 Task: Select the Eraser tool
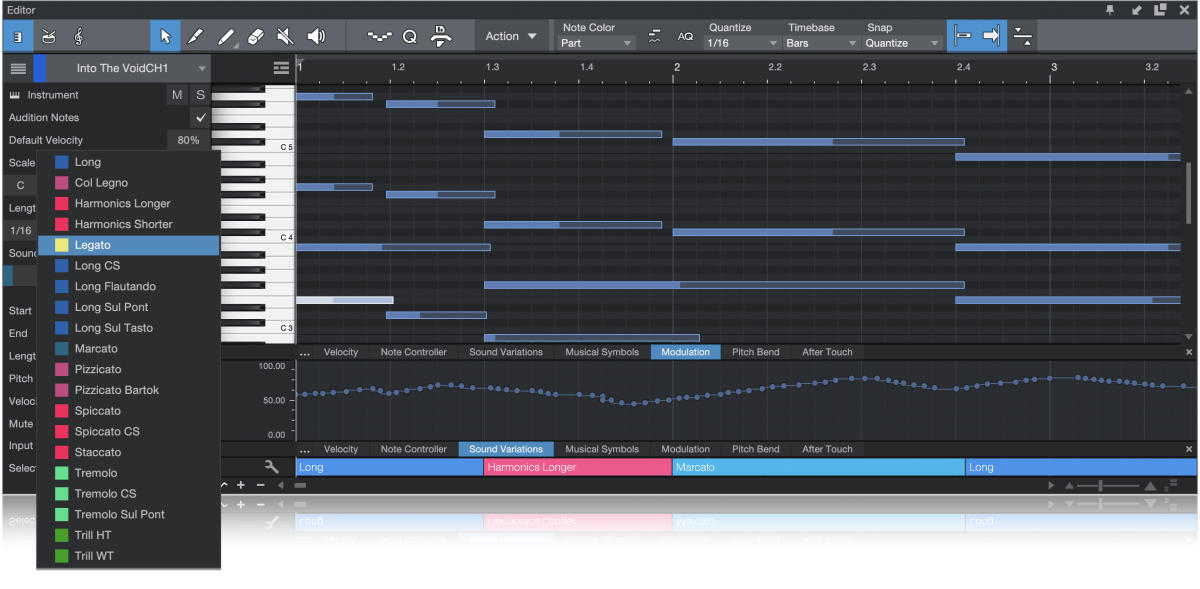click(x=255, y=36)
